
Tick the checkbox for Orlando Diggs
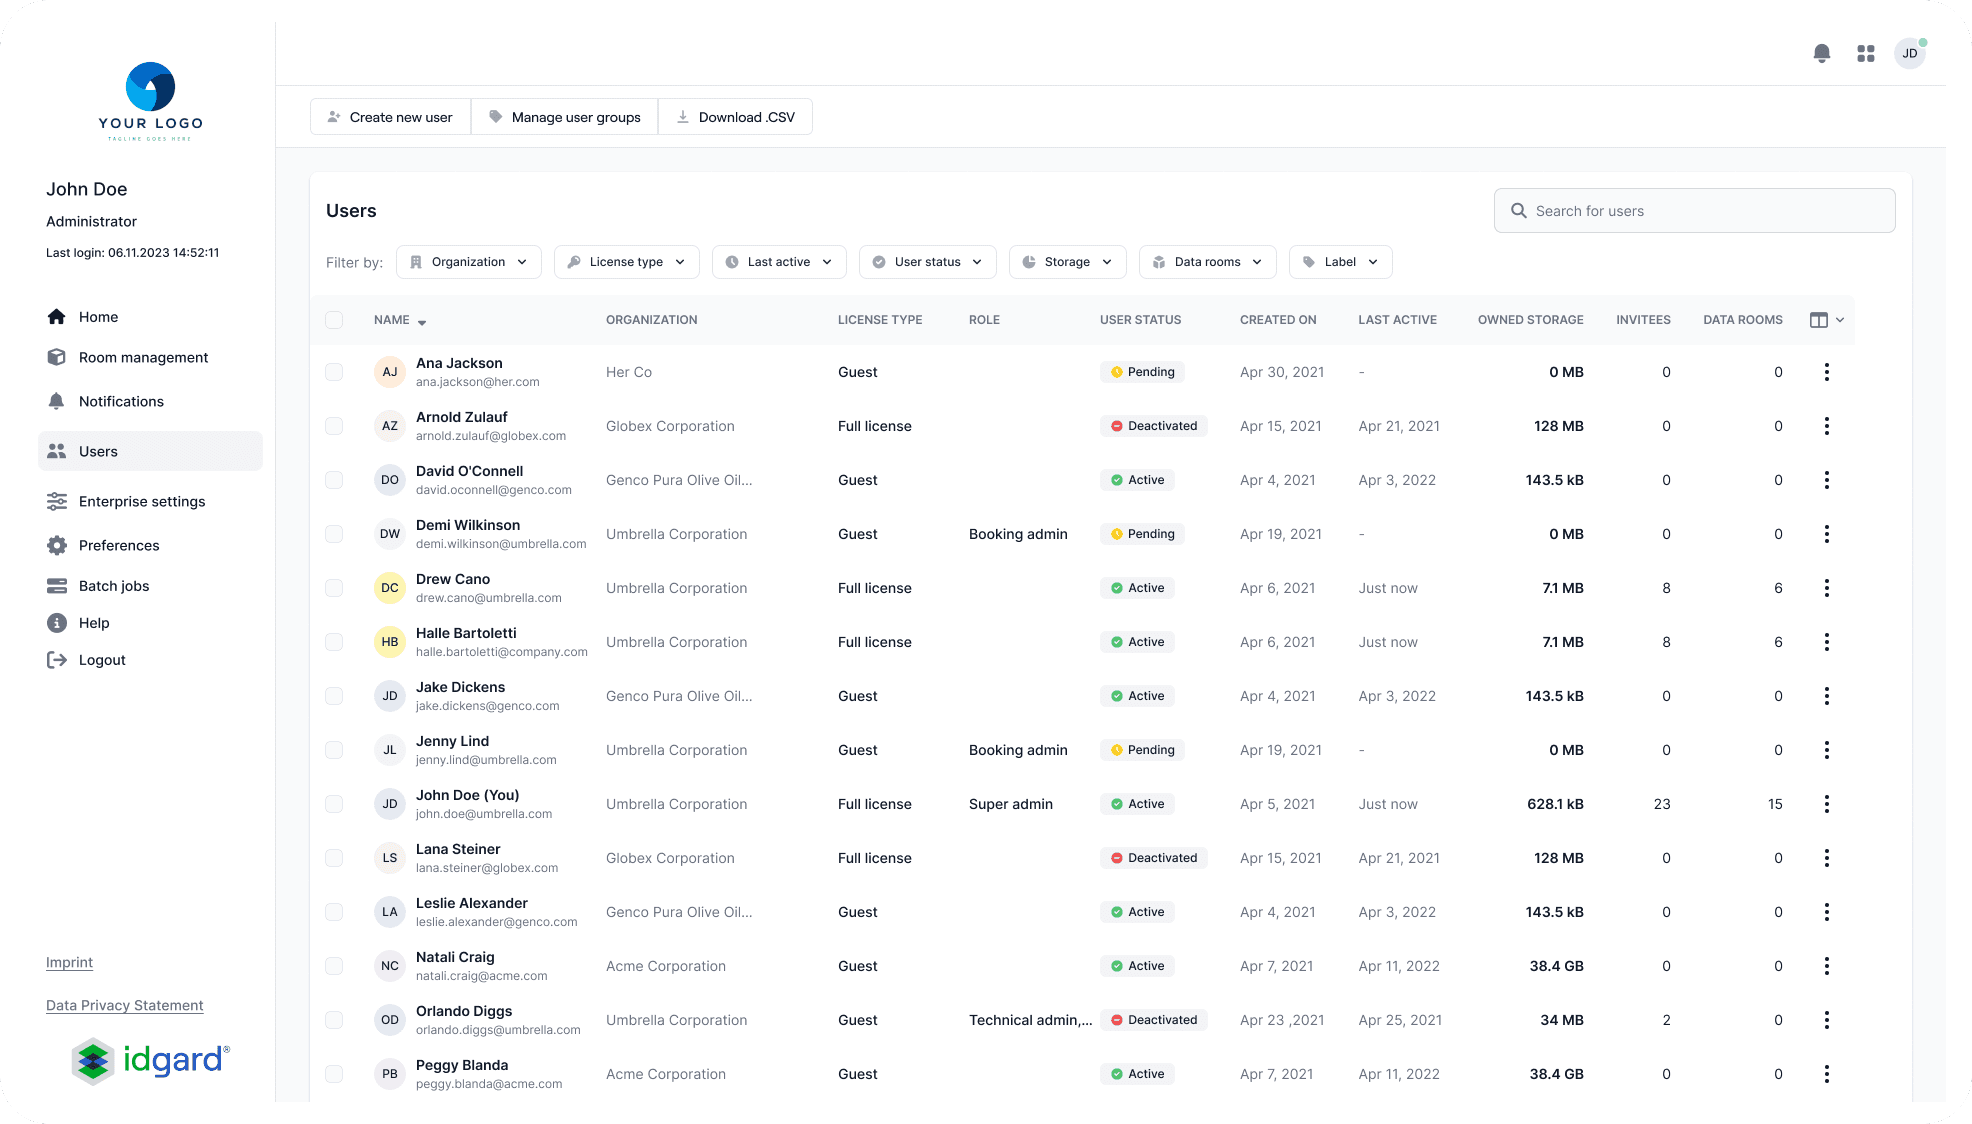click(334, 1020)
